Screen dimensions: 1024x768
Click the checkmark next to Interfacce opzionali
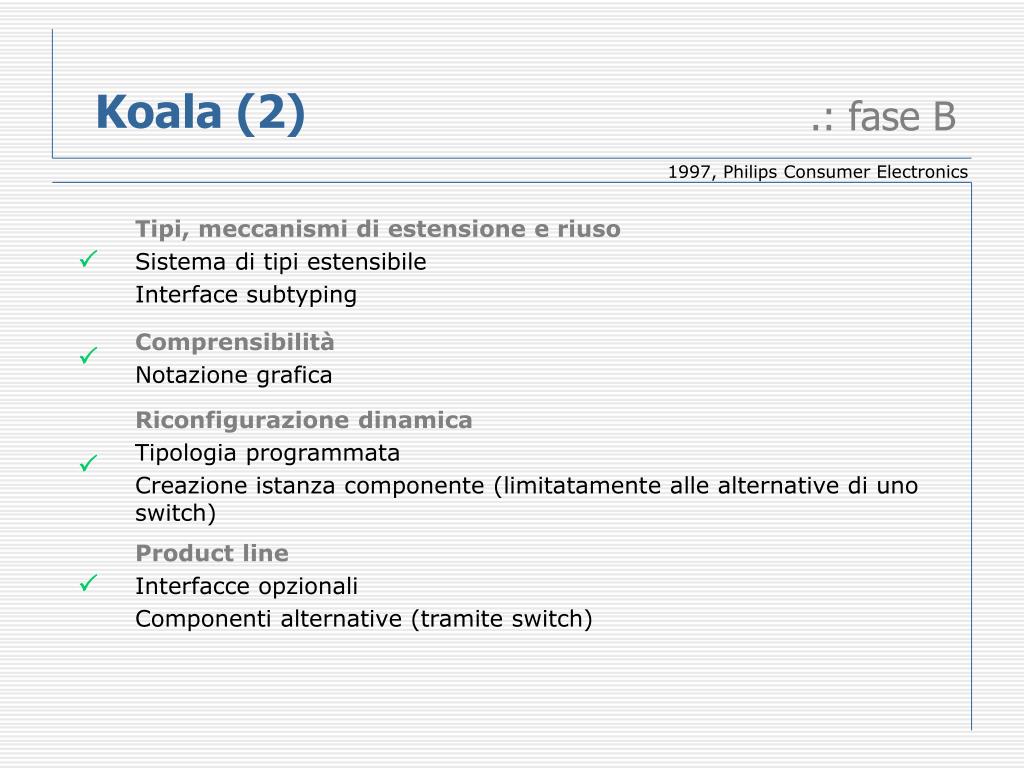pos(89,583)
